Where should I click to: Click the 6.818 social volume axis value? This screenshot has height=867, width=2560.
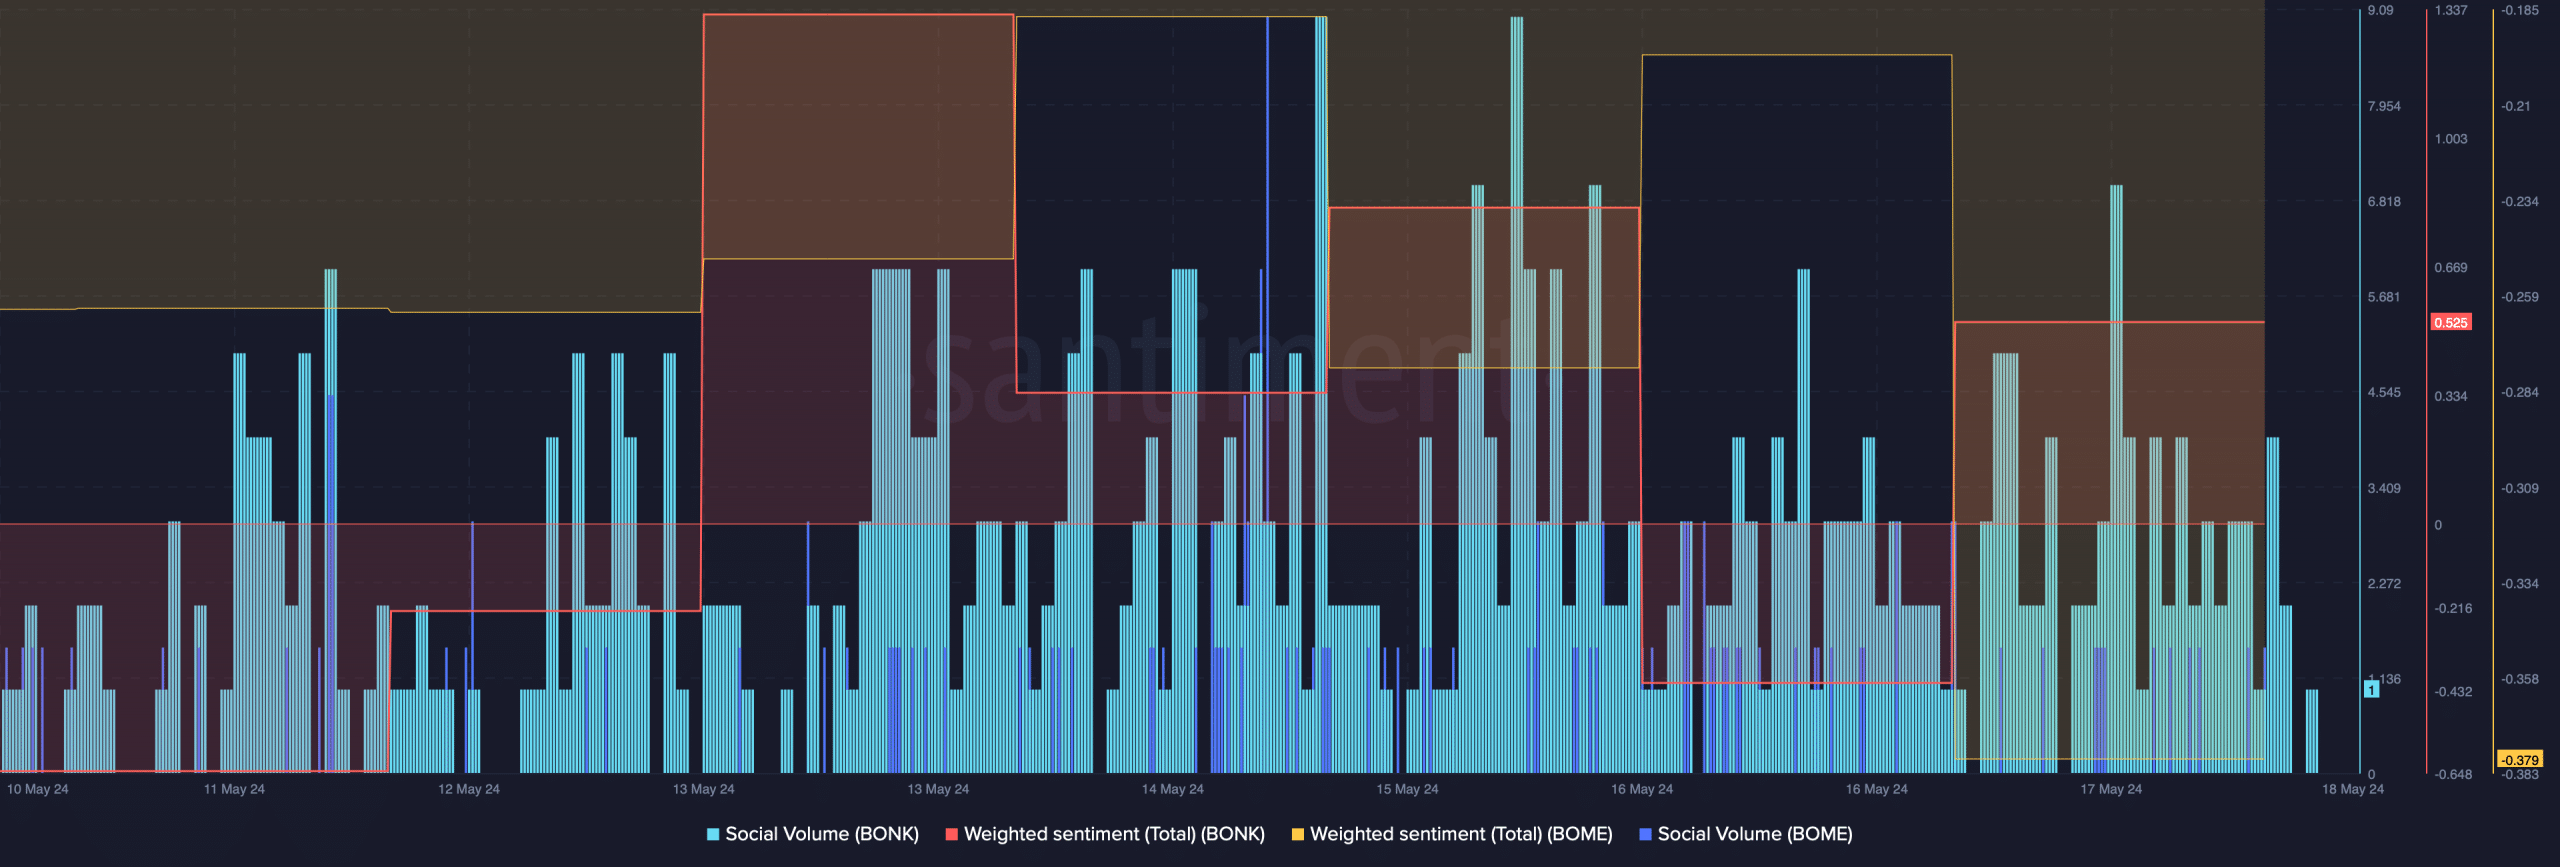[x=2384, y=201]
